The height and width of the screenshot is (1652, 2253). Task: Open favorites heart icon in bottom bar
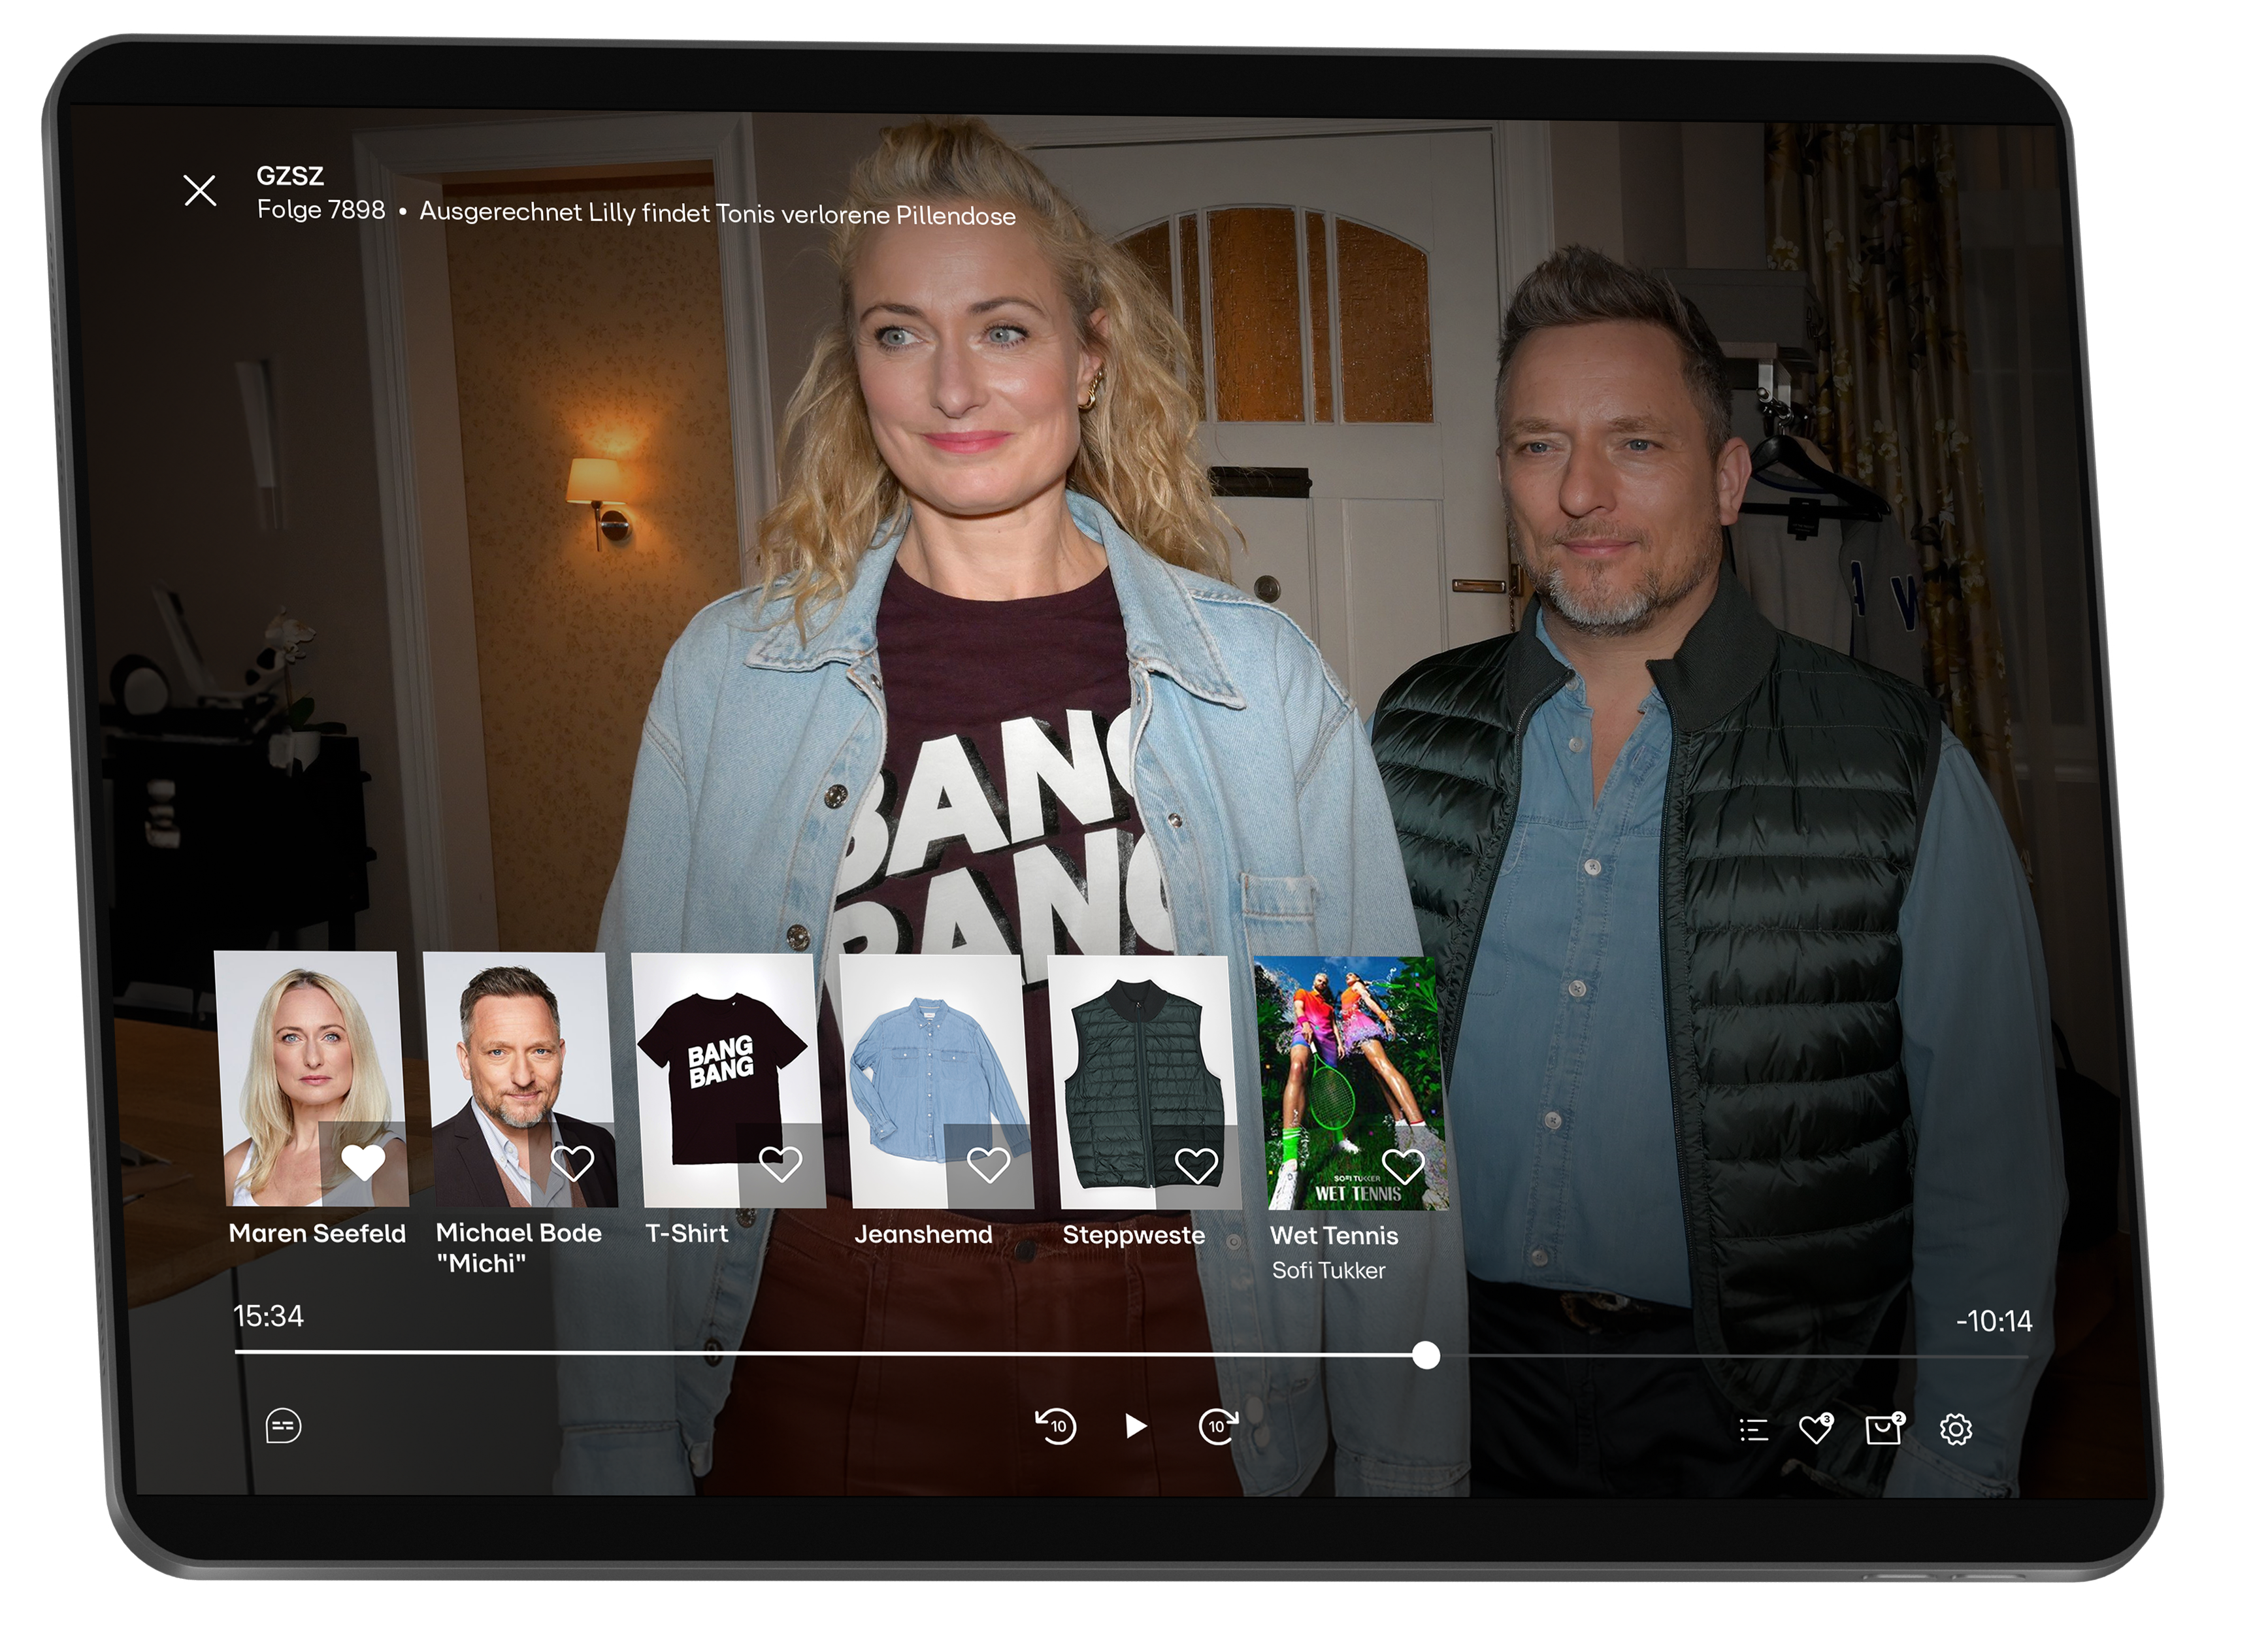[1815, 1430]
